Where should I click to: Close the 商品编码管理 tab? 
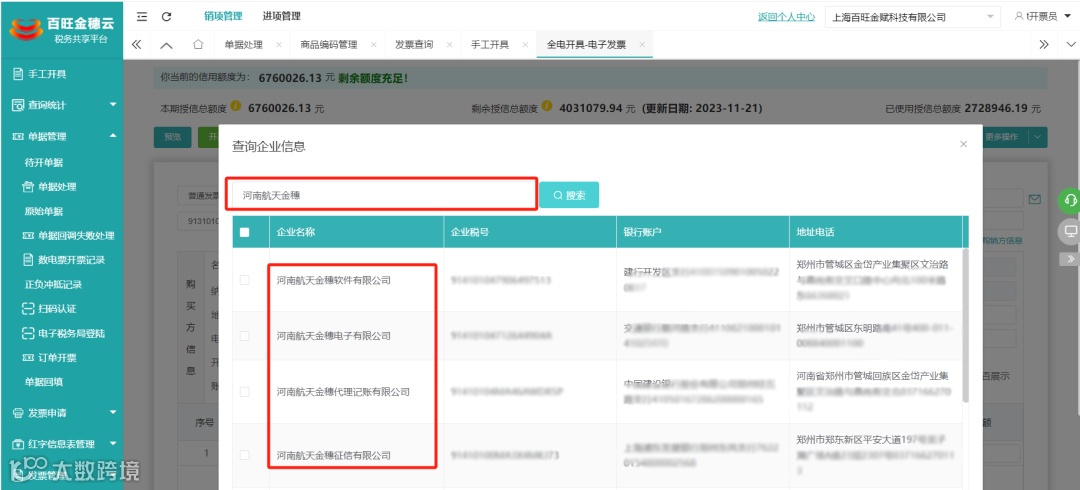[373, 45]
